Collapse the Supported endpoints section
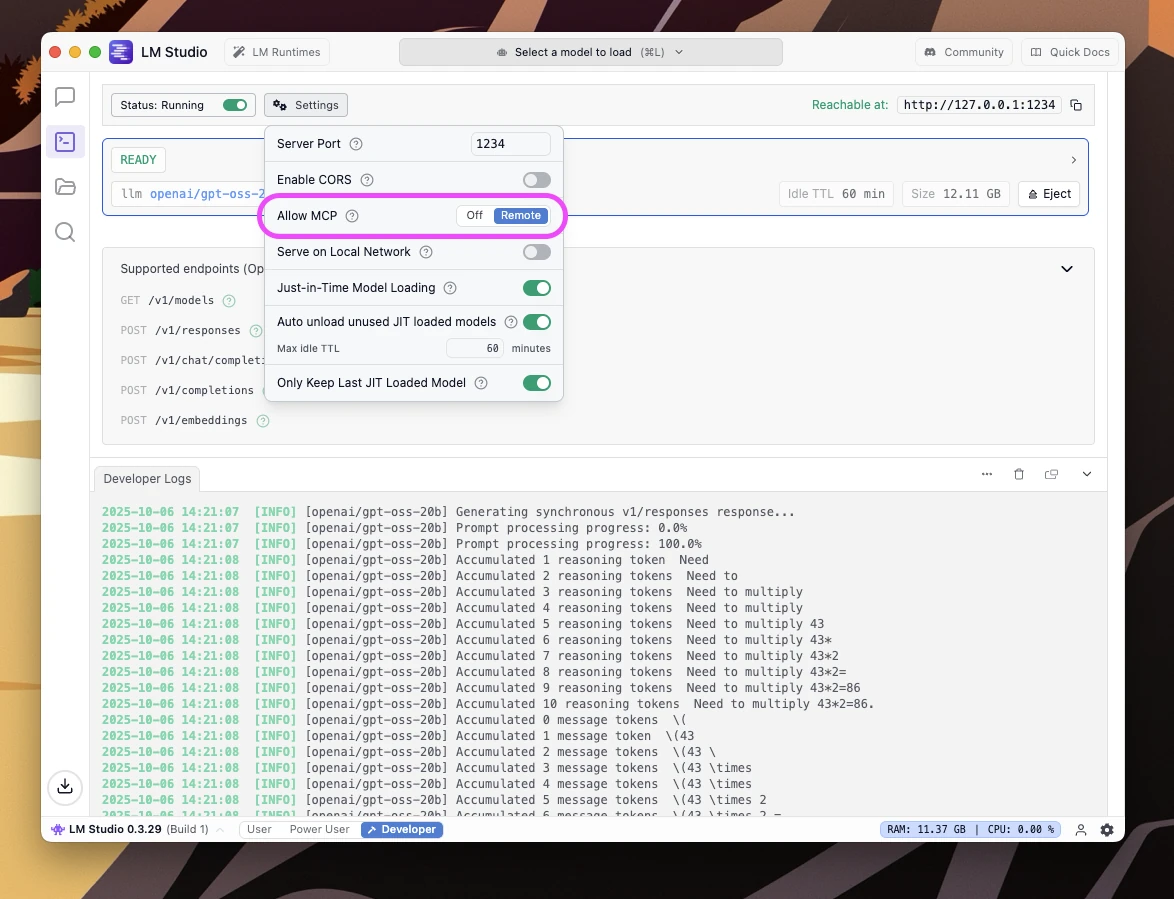Viewport: 1174px width, 899px height. (x=1067, y=269)
